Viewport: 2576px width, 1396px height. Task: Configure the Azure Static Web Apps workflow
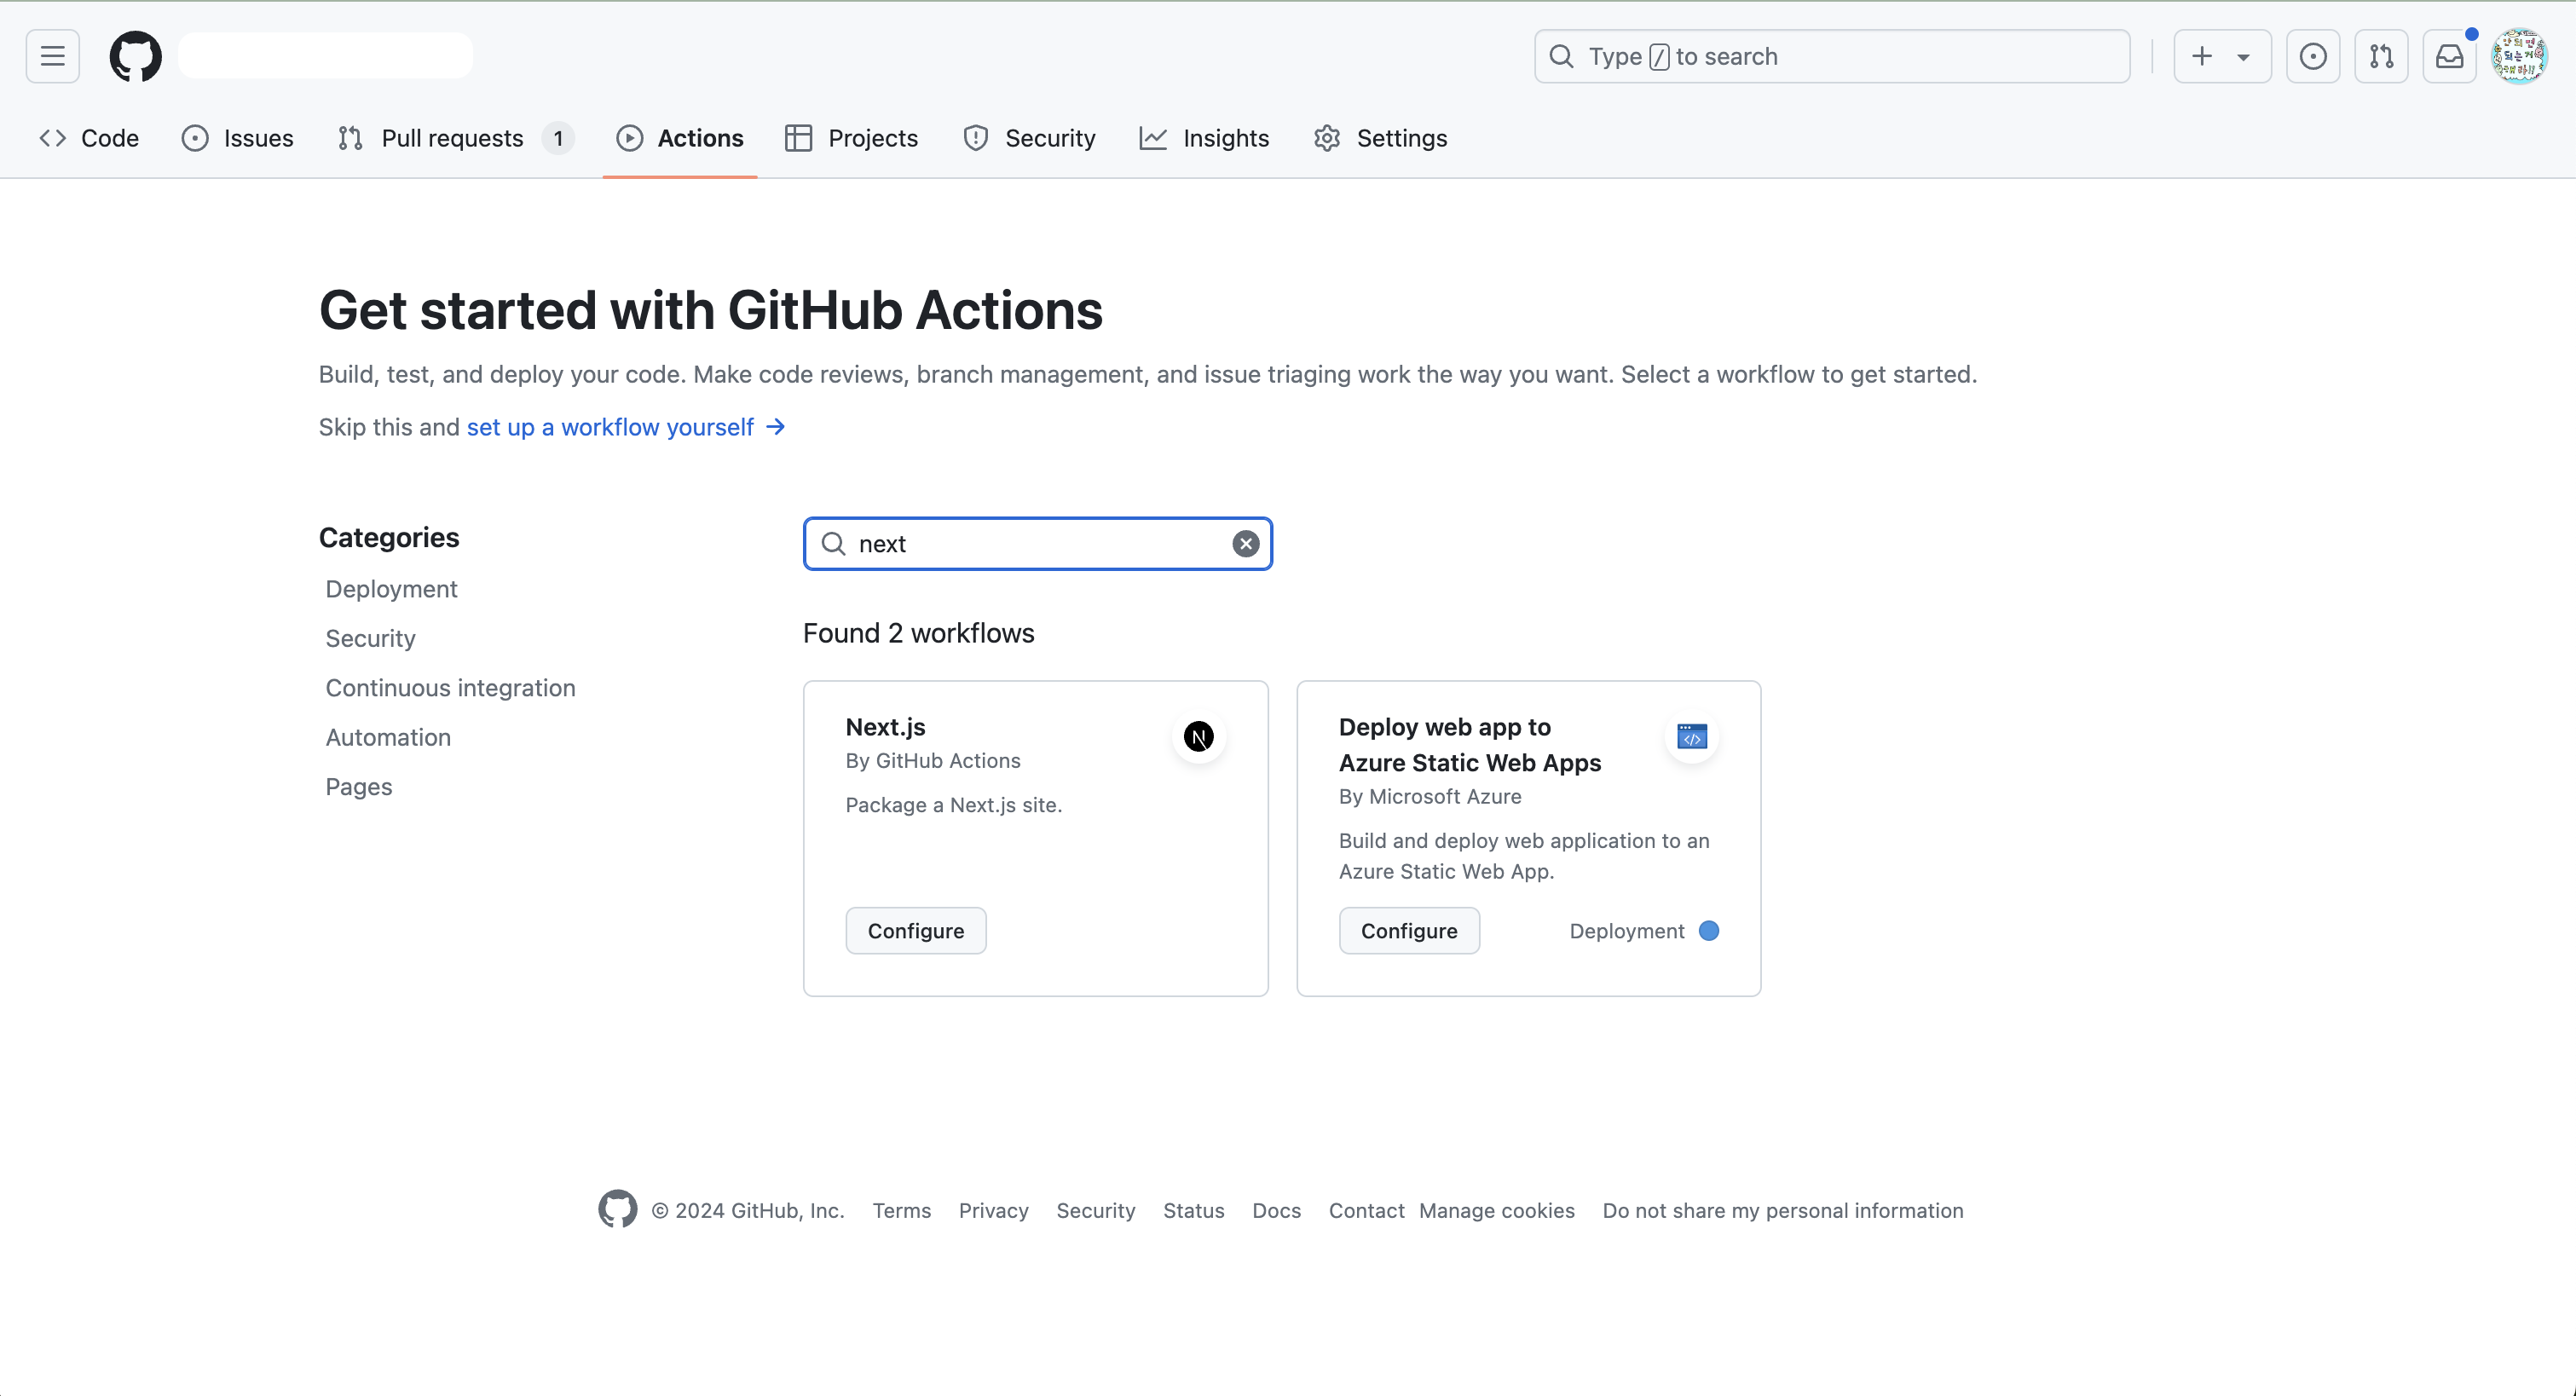1408,931
